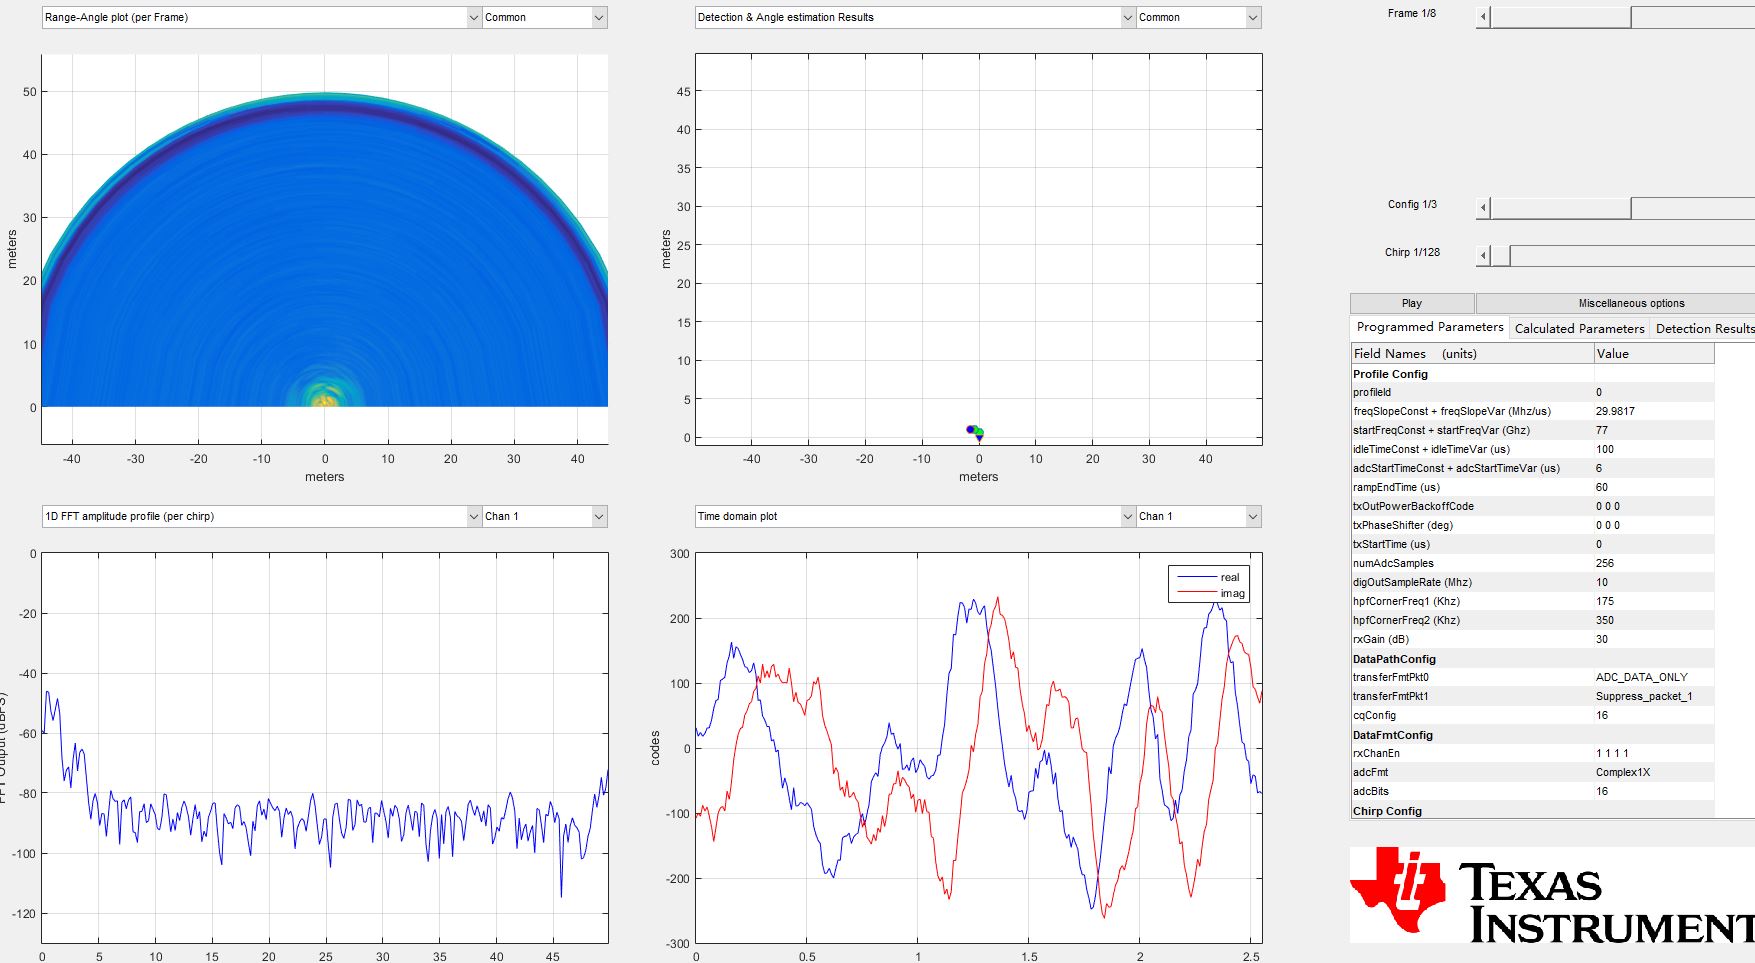Image resolution: width=1755 pixels, height=963 pixels.
Task: Click the "Chirp 1/128" label
Action: [1412, 252]
